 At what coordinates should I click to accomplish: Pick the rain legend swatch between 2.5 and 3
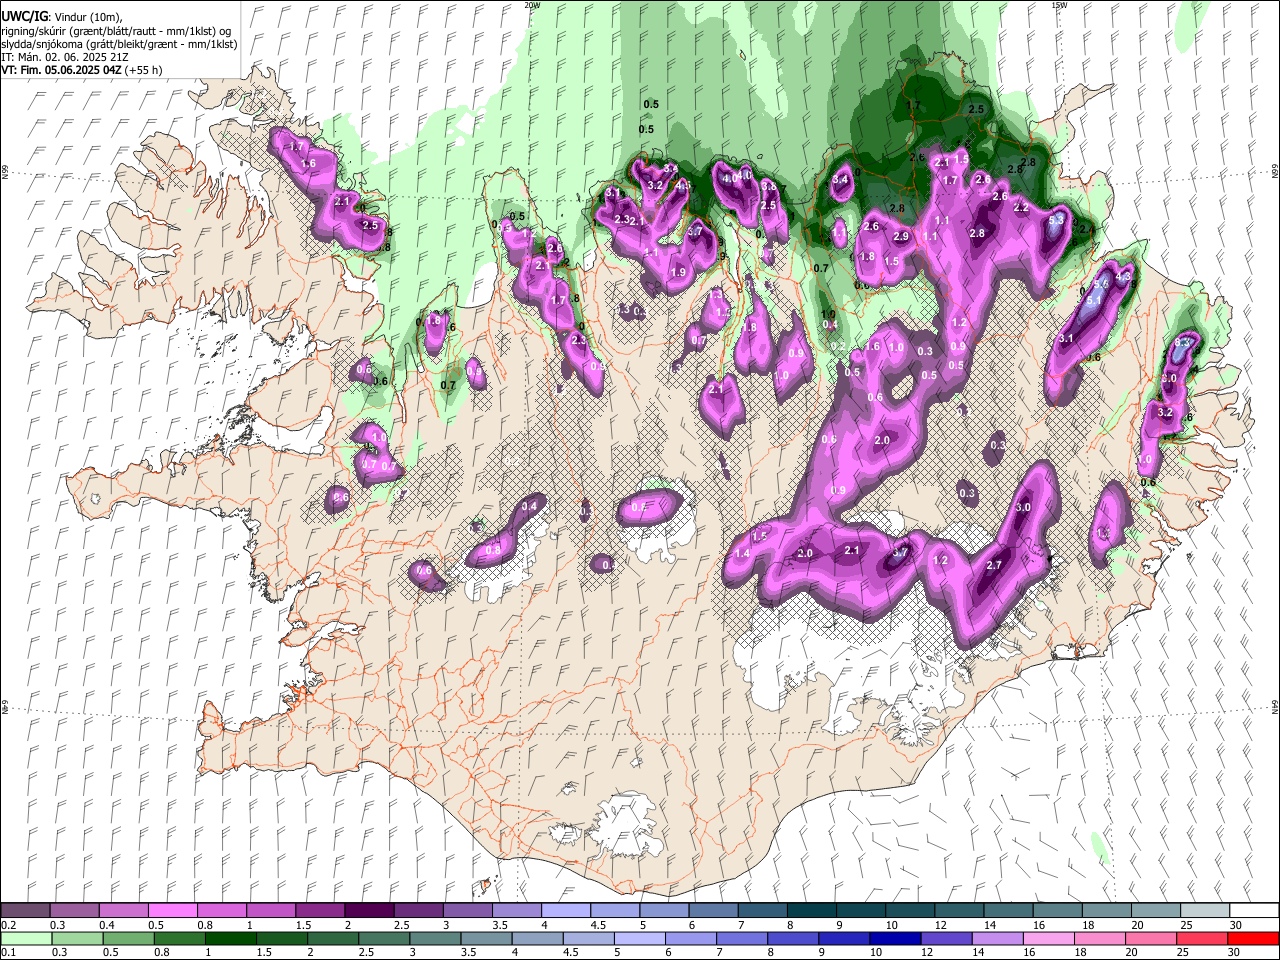pos(383,938)
